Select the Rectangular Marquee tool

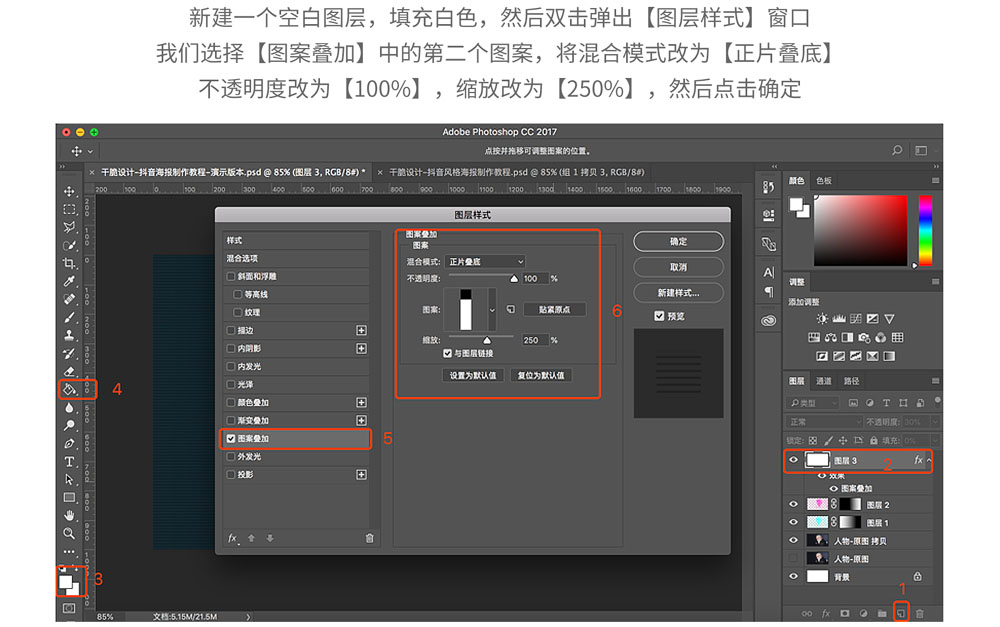69,209
